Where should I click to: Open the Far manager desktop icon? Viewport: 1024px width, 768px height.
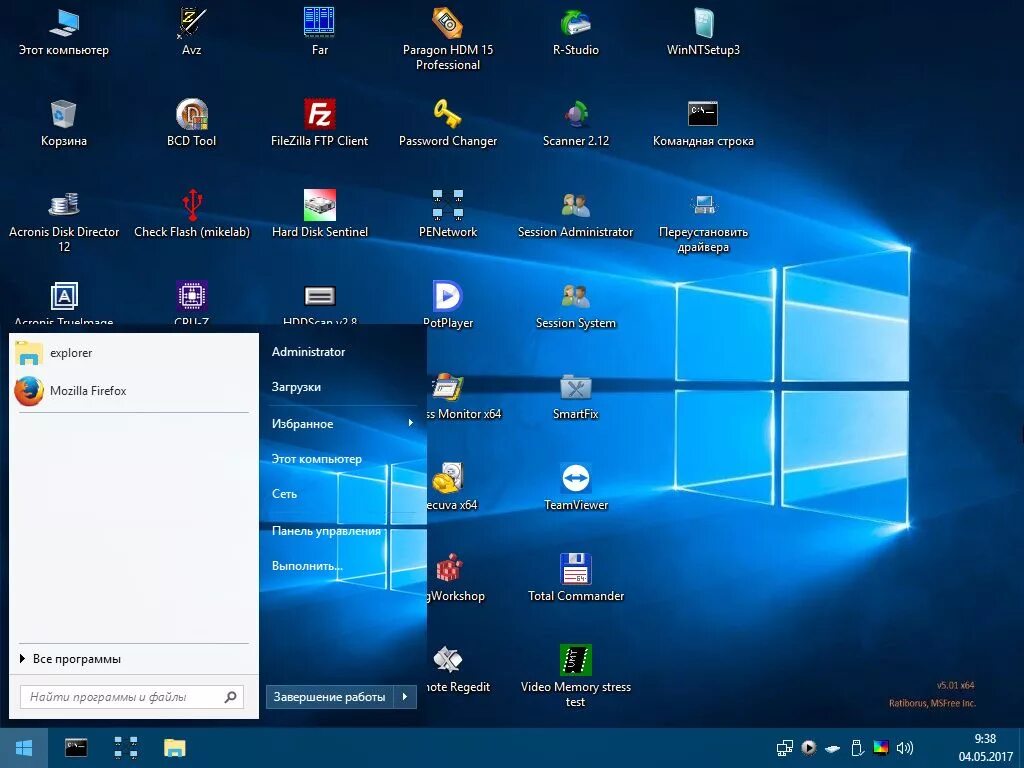click(319, 31)
